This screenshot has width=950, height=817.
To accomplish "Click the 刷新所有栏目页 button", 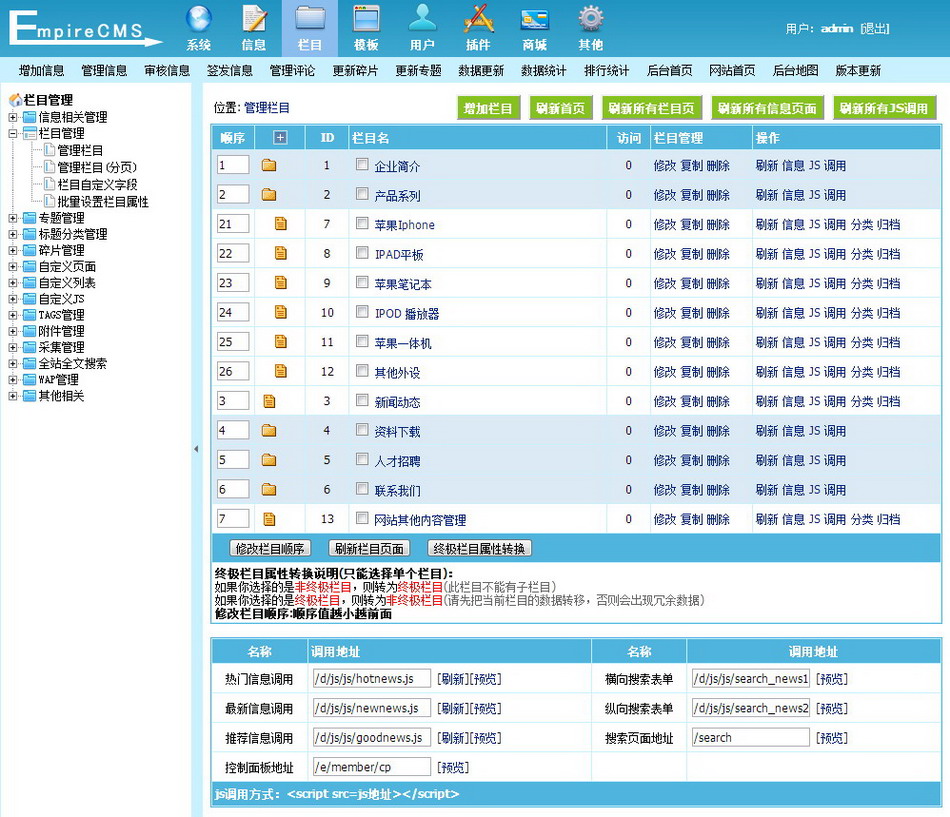I will (x=651, y=108).
